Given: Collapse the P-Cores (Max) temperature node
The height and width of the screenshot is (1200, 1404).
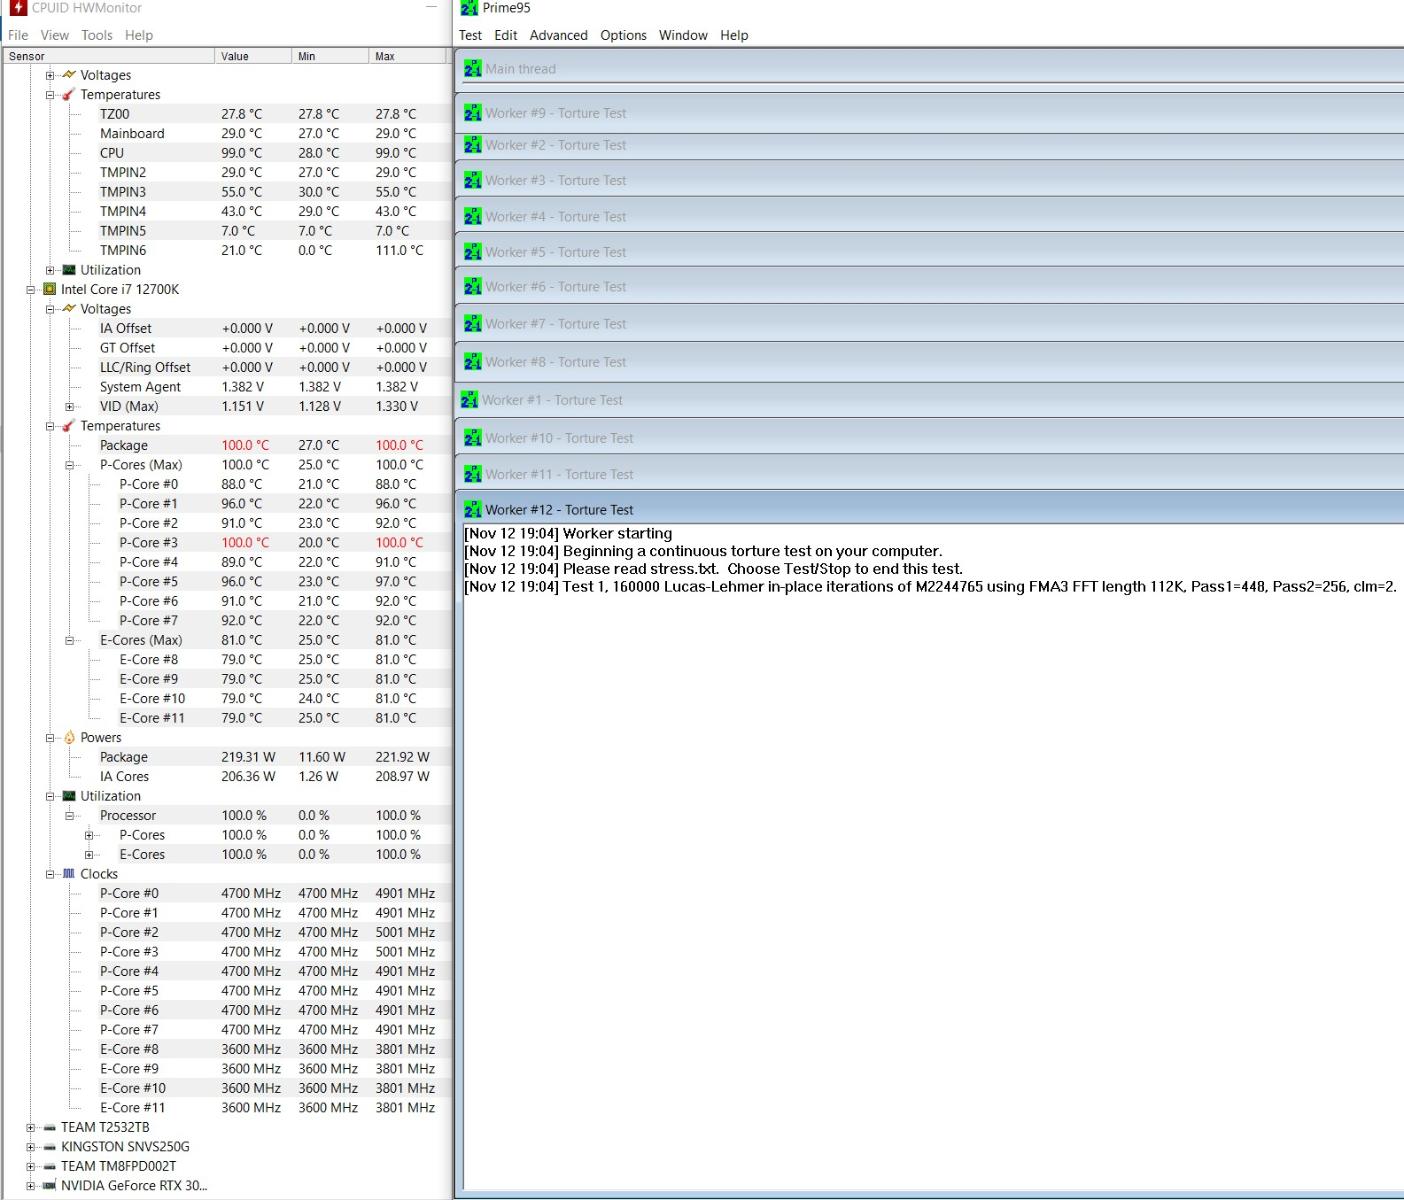Looking at the screenshot, I should (x=69, y=465).
